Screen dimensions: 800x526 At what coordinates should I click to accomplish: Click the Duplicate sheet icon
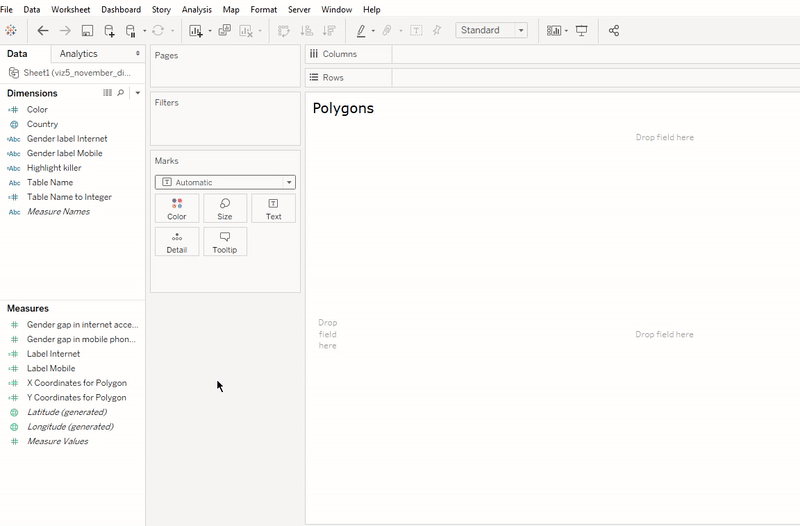(224, 31)
